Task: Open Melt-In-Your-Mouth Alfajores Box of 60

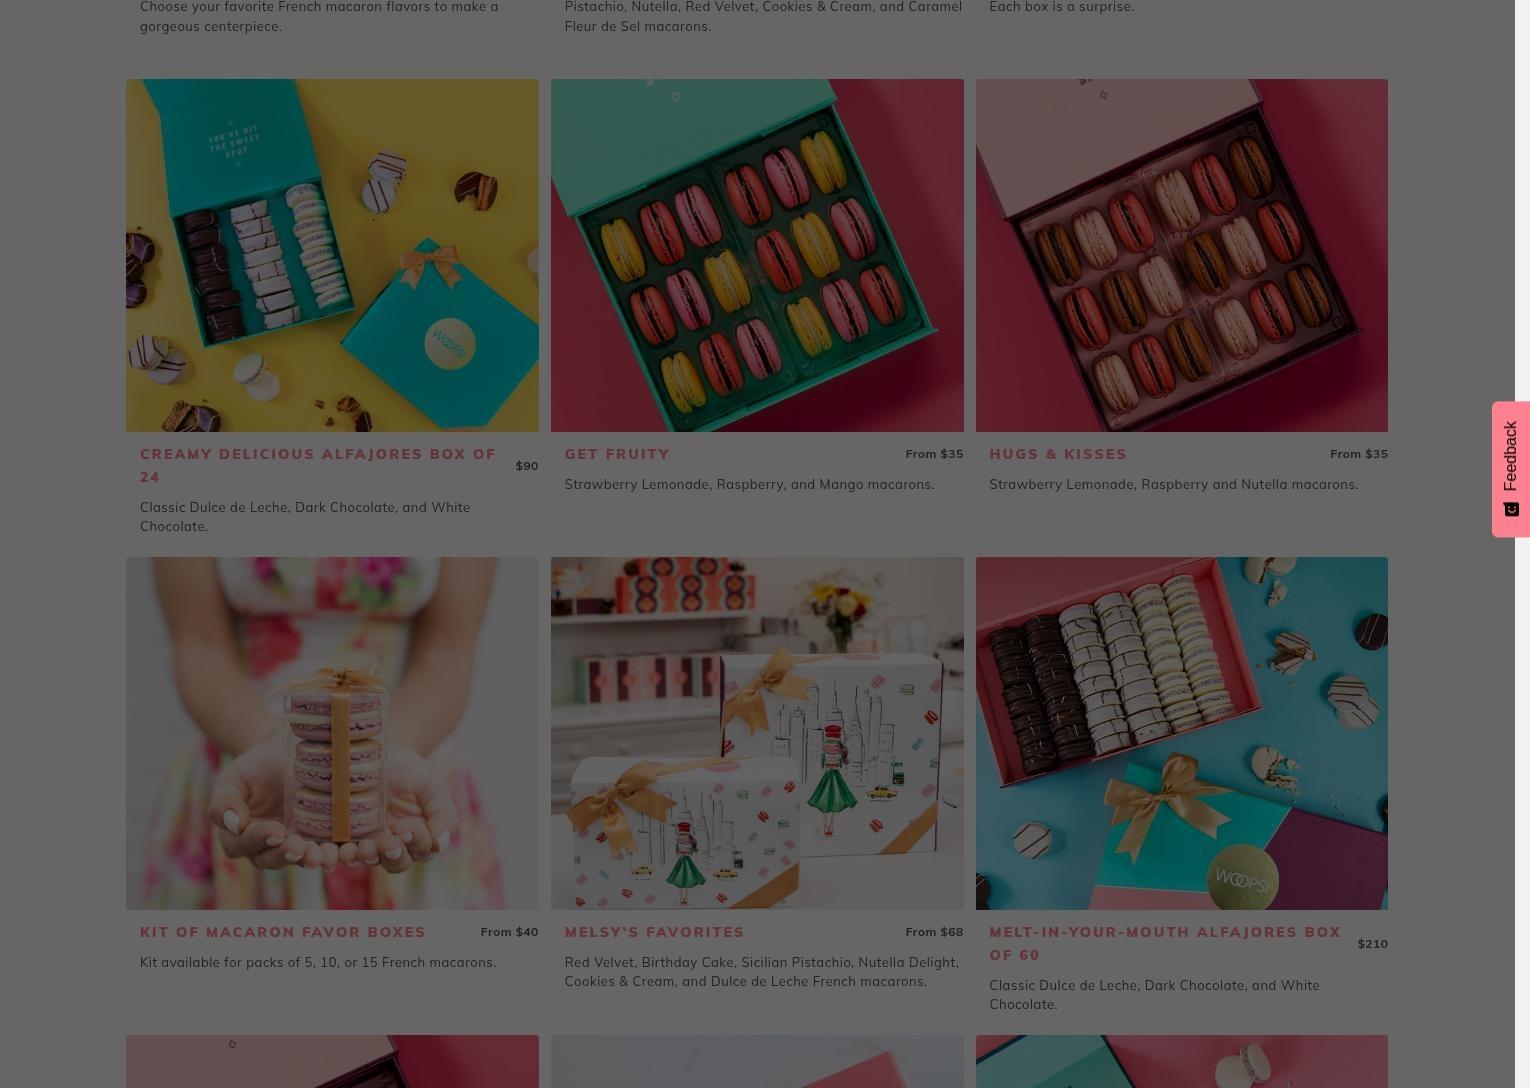Action: pos(1165,943)
